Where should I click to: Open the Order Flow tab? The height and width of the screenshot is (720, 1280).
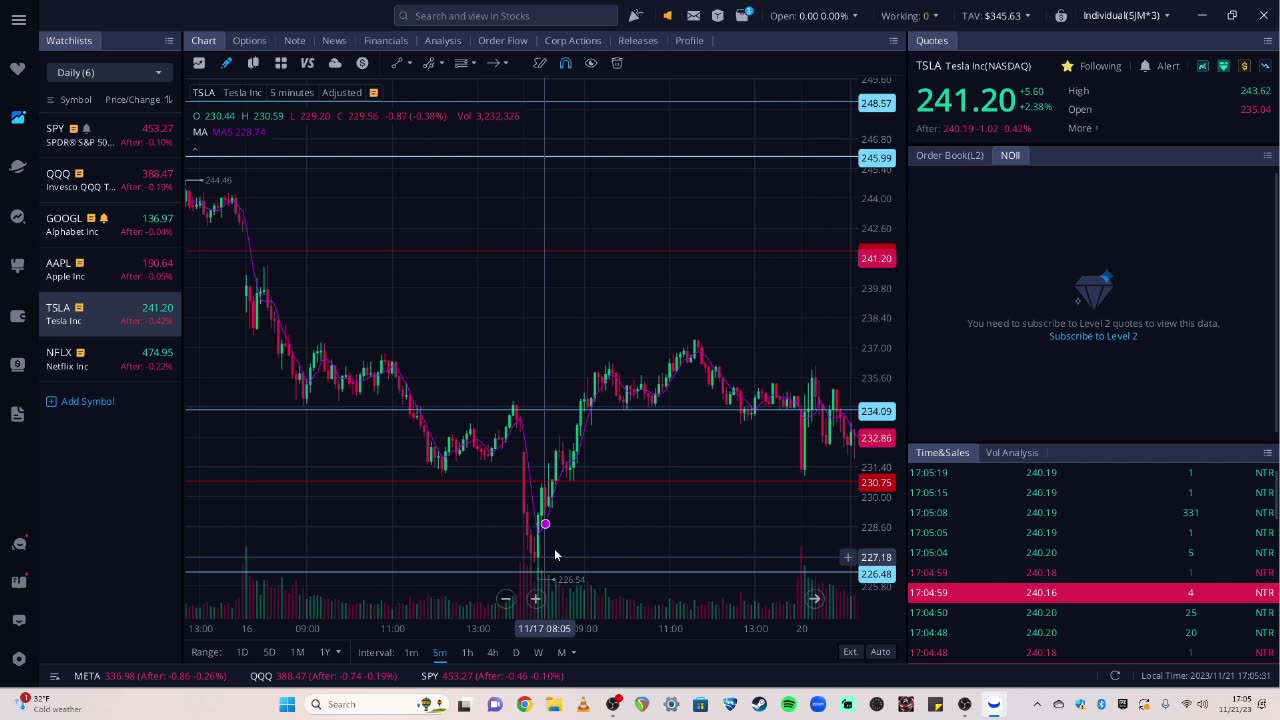tap(502, 40)
